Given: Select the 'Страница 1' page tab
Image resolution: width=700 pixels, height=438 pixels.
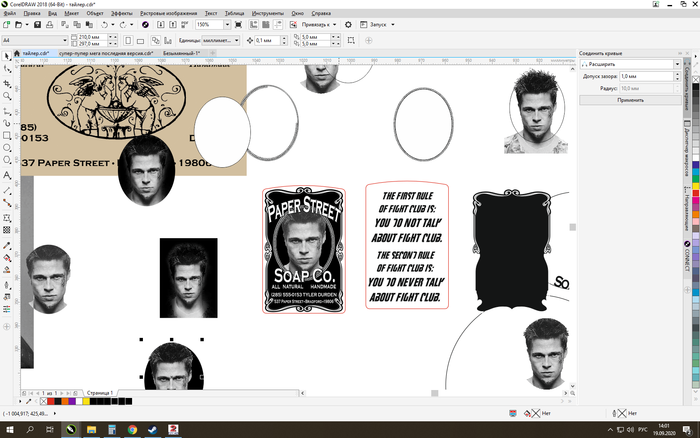Looking at the screenshot, I should pyautogui.click(x=100, y=393).
